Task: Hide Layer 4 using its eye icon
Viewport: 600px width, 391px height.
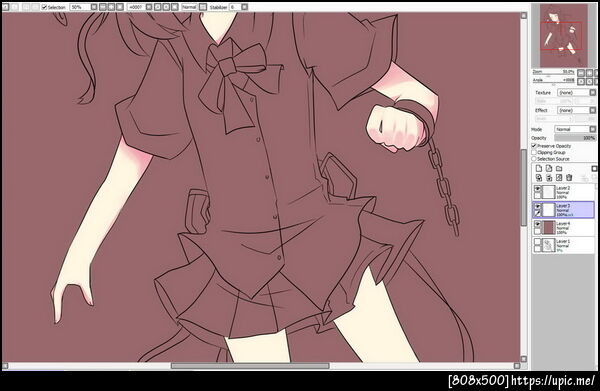Action: (x=538, y=224)
